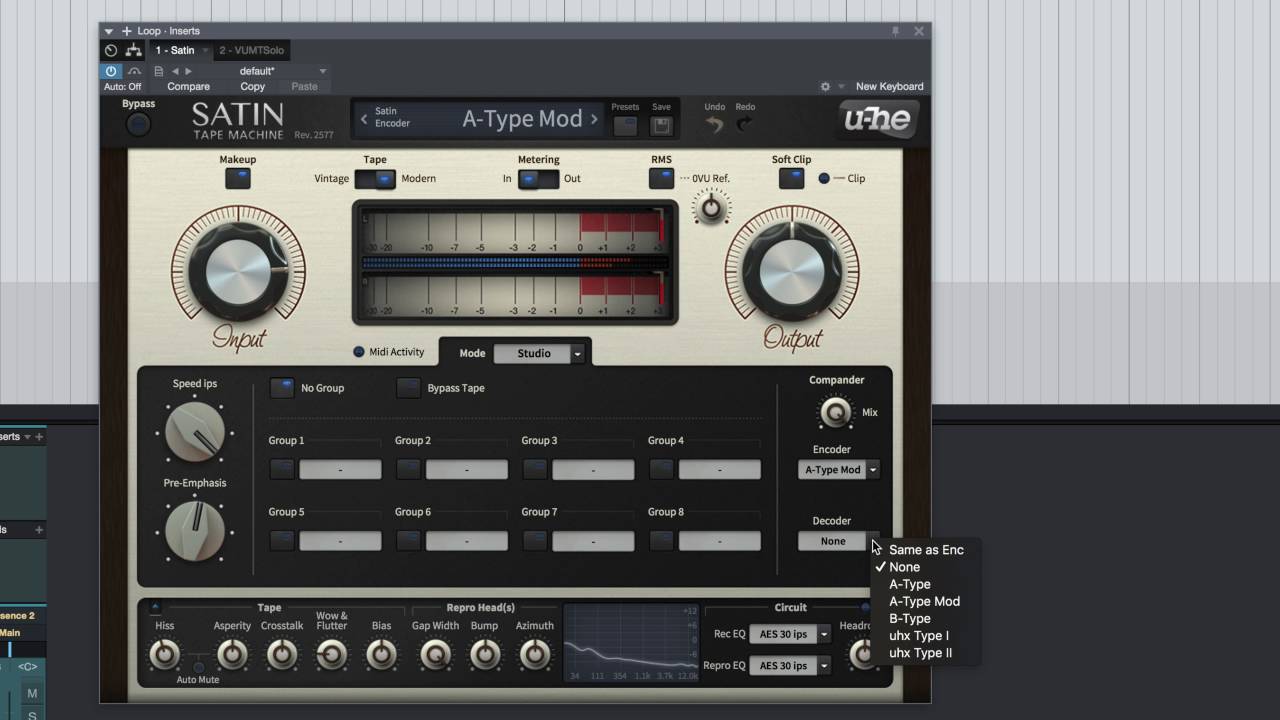Click the Wow & Flutter knob
This screenshot has height=720, width=1280.
[x=332, y=655]
